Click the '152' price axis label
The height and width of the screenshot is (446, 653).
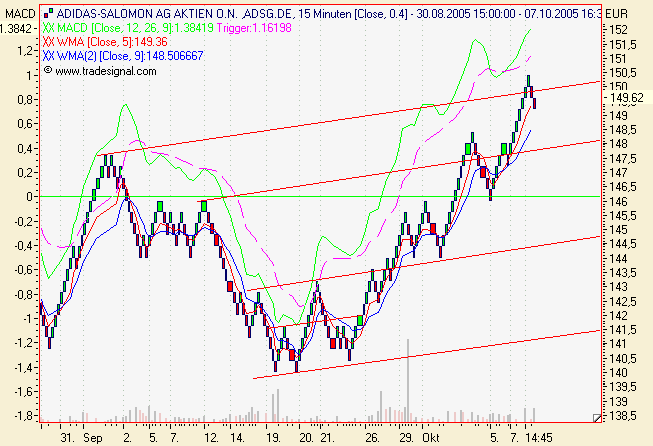pyautogui.click(x=618, y=30)
